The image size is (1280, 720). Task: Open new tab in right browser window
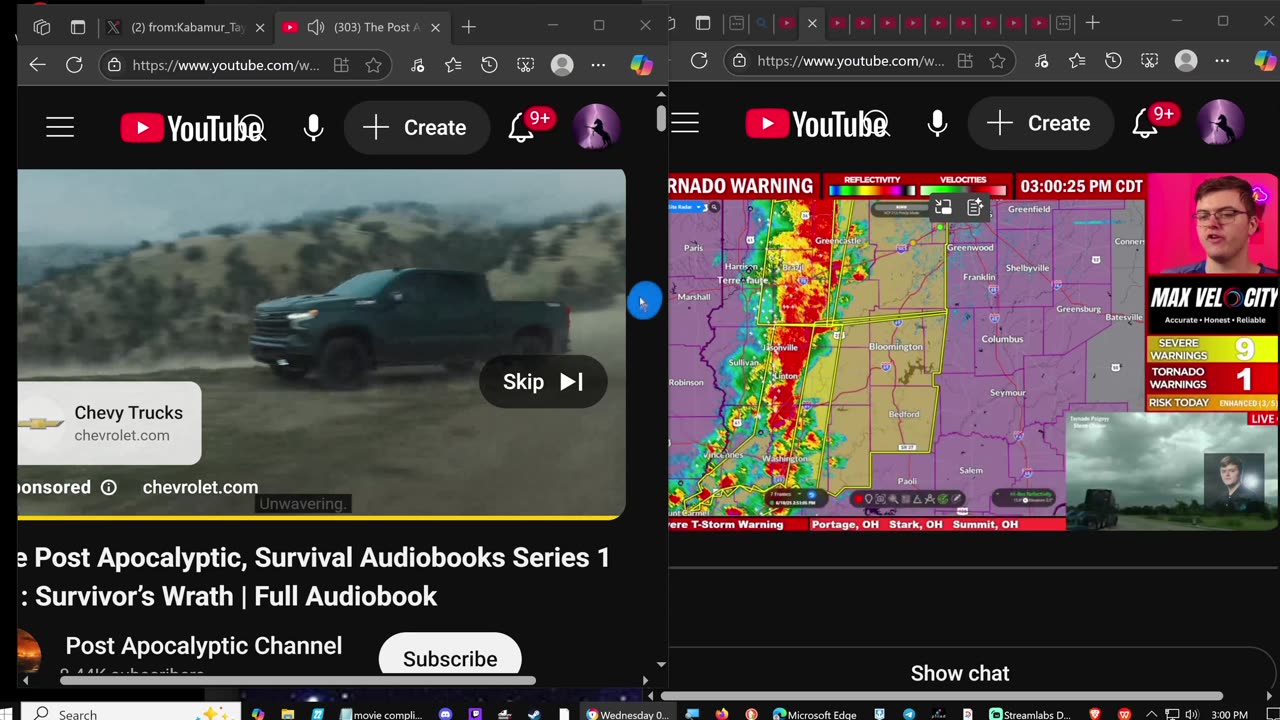coord(1093,23)
